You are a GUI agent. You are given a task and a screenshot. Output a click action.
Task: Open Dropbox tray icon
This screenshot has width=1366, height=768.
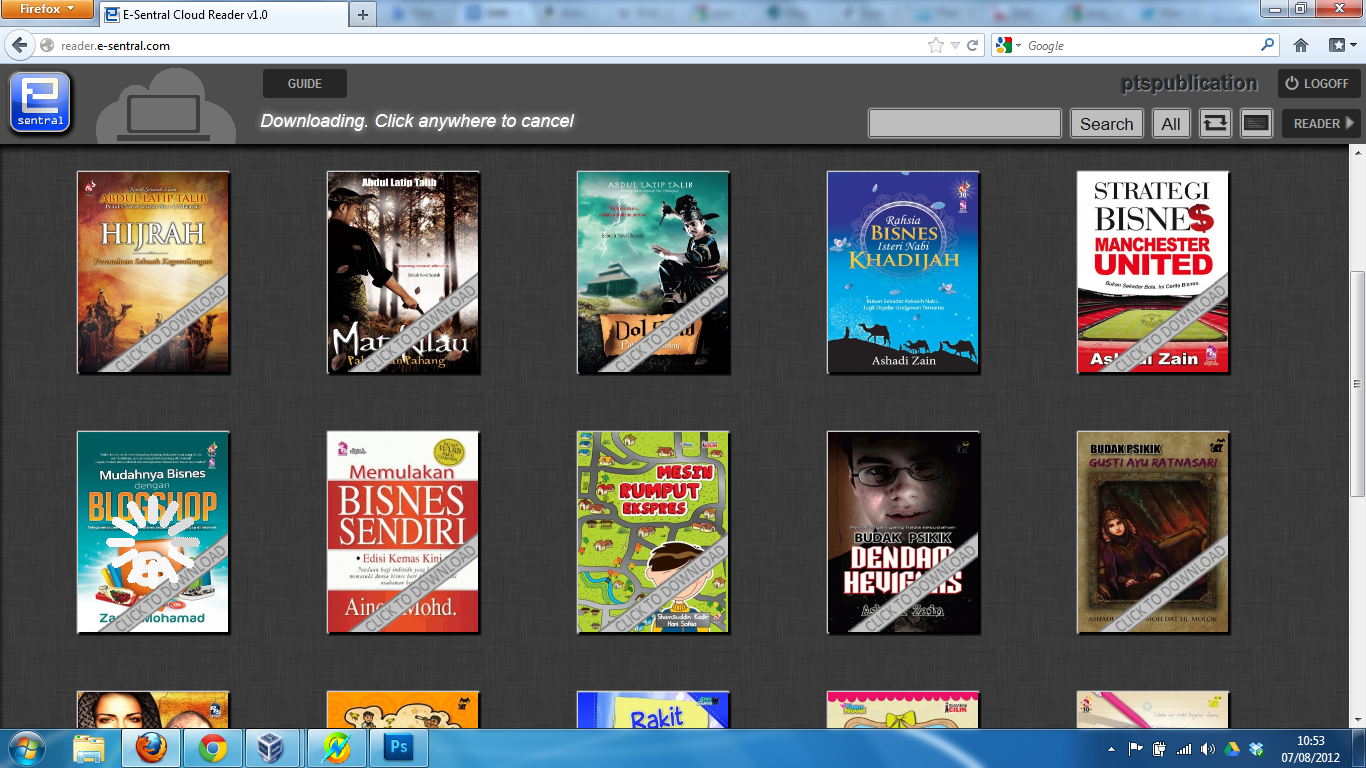tap(1257, 748)
